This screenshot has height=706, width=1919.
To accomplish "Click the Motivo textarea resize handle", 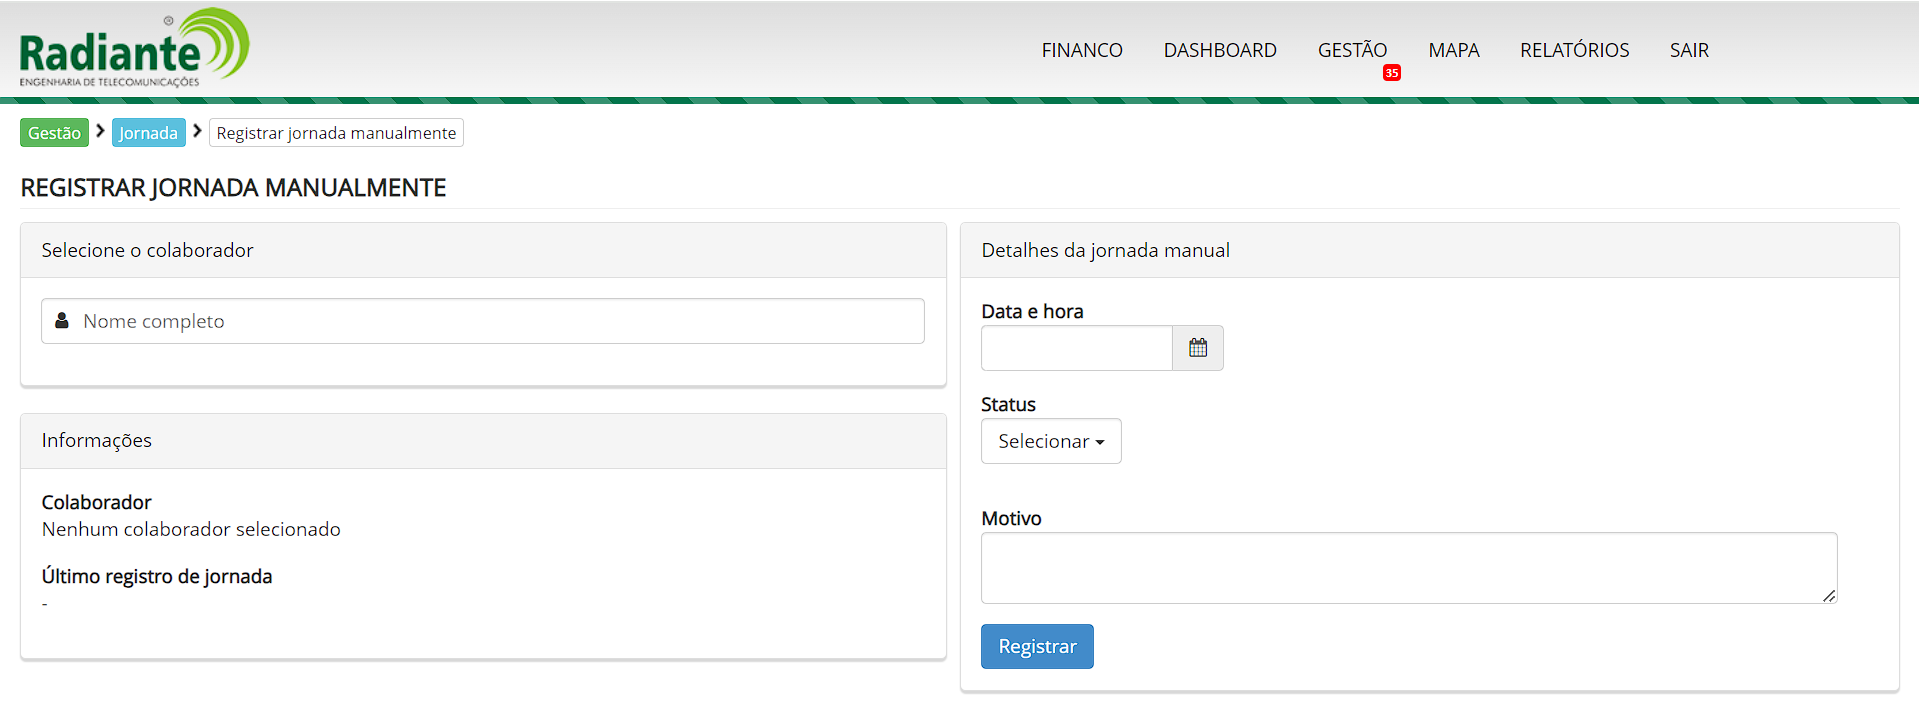I will coord(1828,595).
